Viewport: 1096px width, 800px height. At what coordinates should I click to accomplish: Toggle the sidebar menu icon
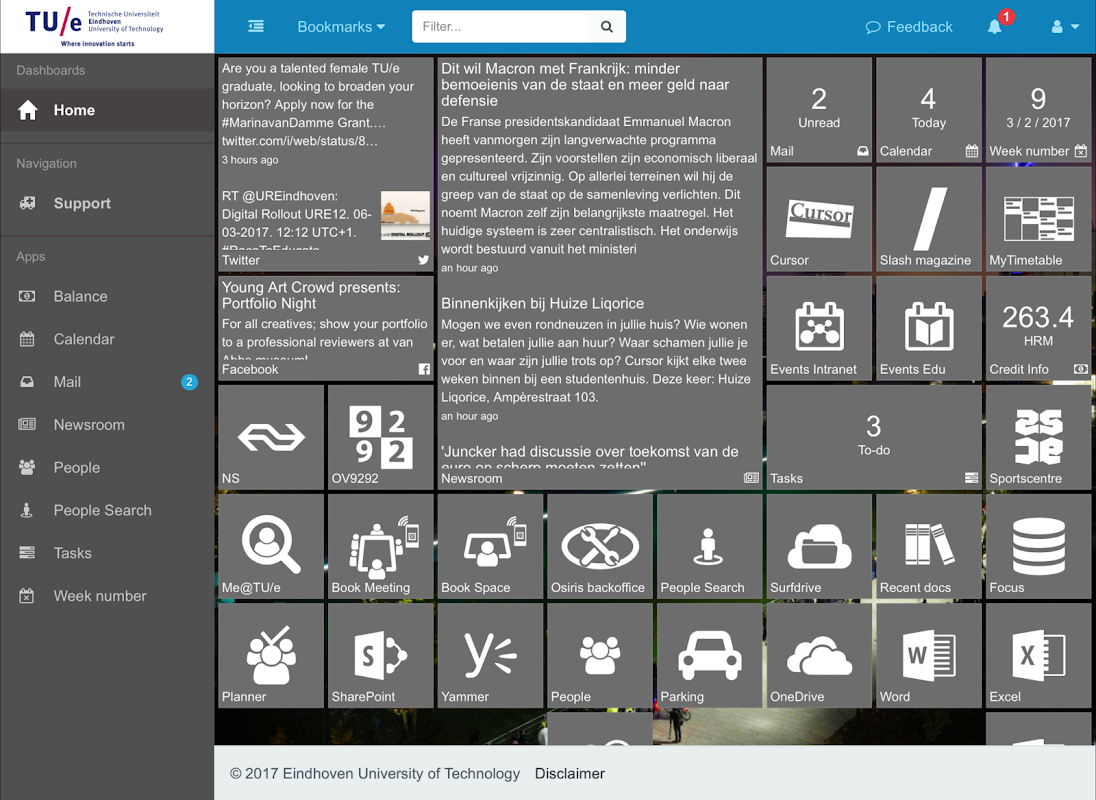tap(256, 27)
